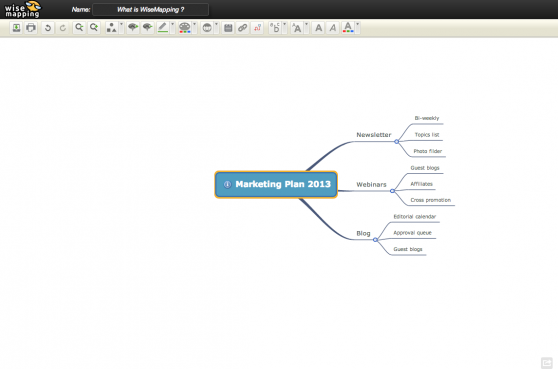Select the Photo filder subtopic
This screenshot has height=369, width=558.
427,151
